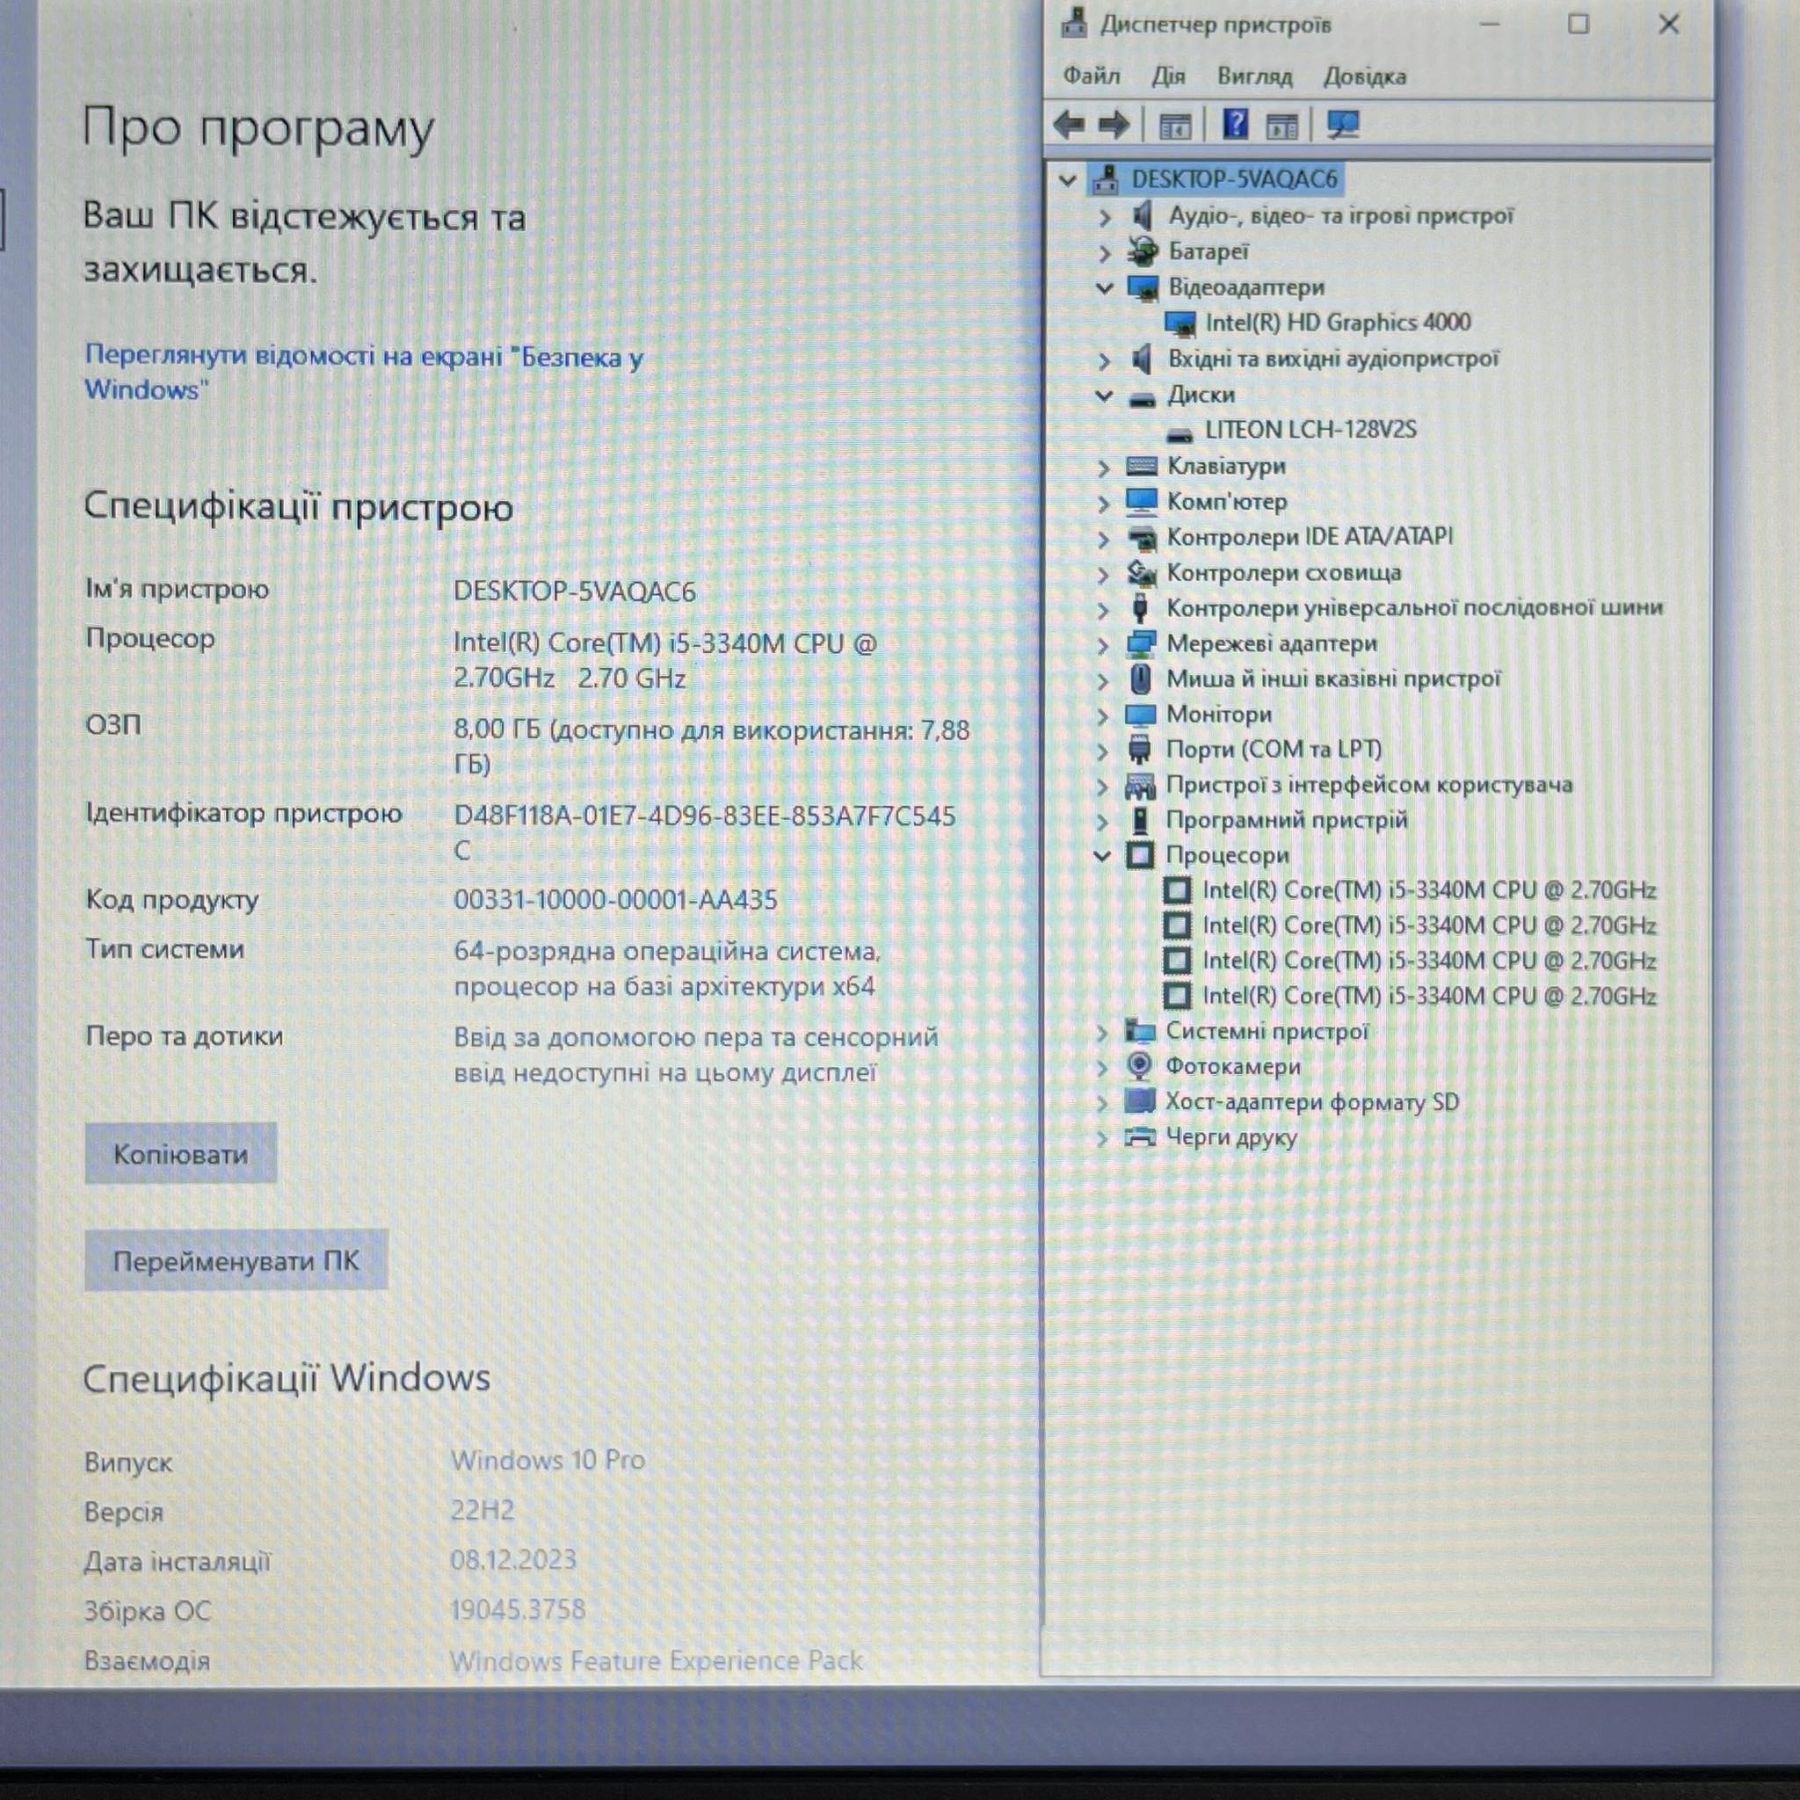This screenshot has width=1800, height=1800.
Task: Expand the Батареї category
Action: (1105, 253)
